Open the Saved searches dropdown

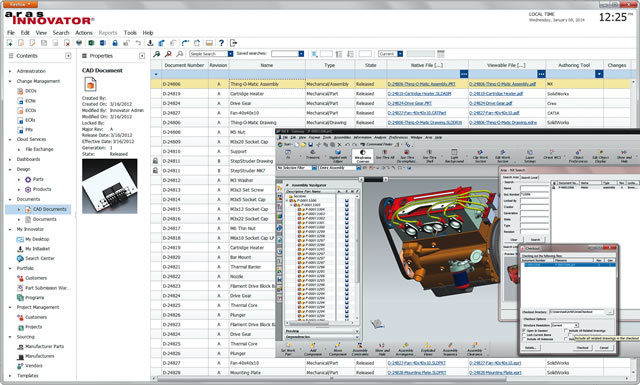(x=301, y=54)
